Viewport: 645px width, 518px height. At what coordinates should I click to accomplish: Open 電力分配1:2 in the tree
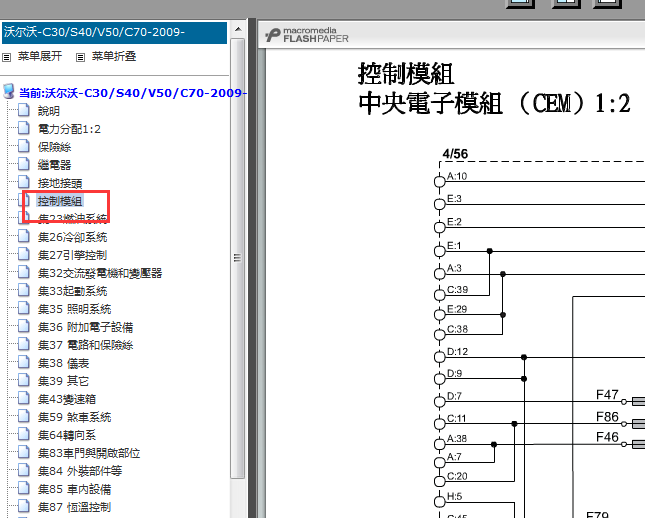(69, 129)
